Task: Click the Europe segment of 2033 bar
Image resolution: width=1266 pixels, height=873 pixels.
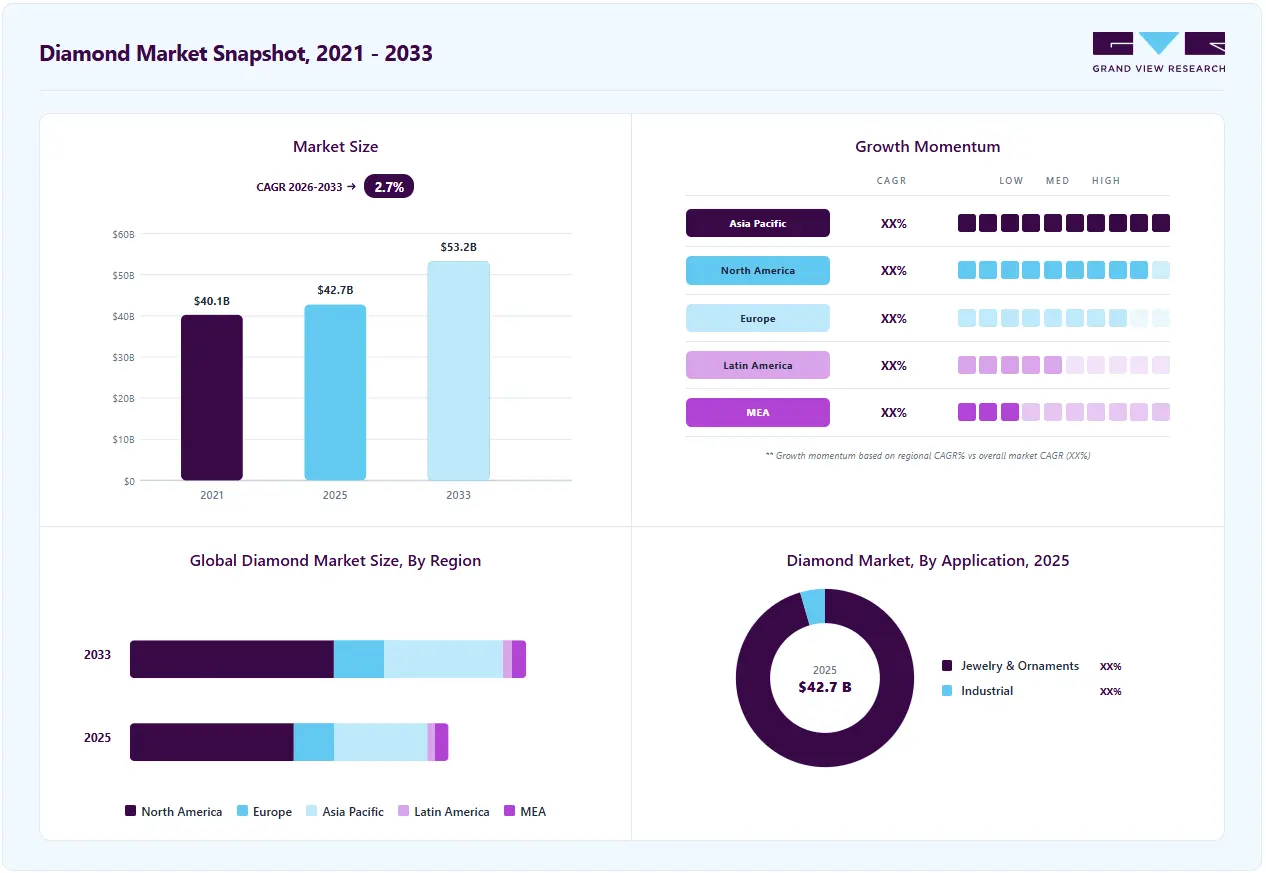Action: click(359, 659)
